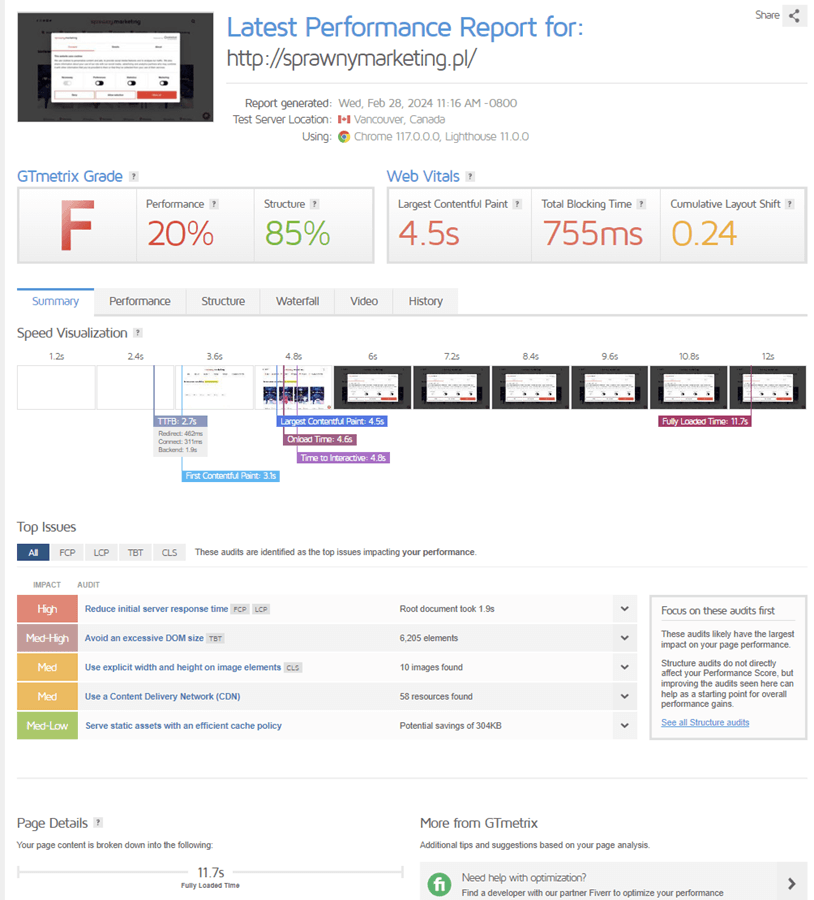Click the Share icon button
814x900 pixels.
click(x=795, y=16)
